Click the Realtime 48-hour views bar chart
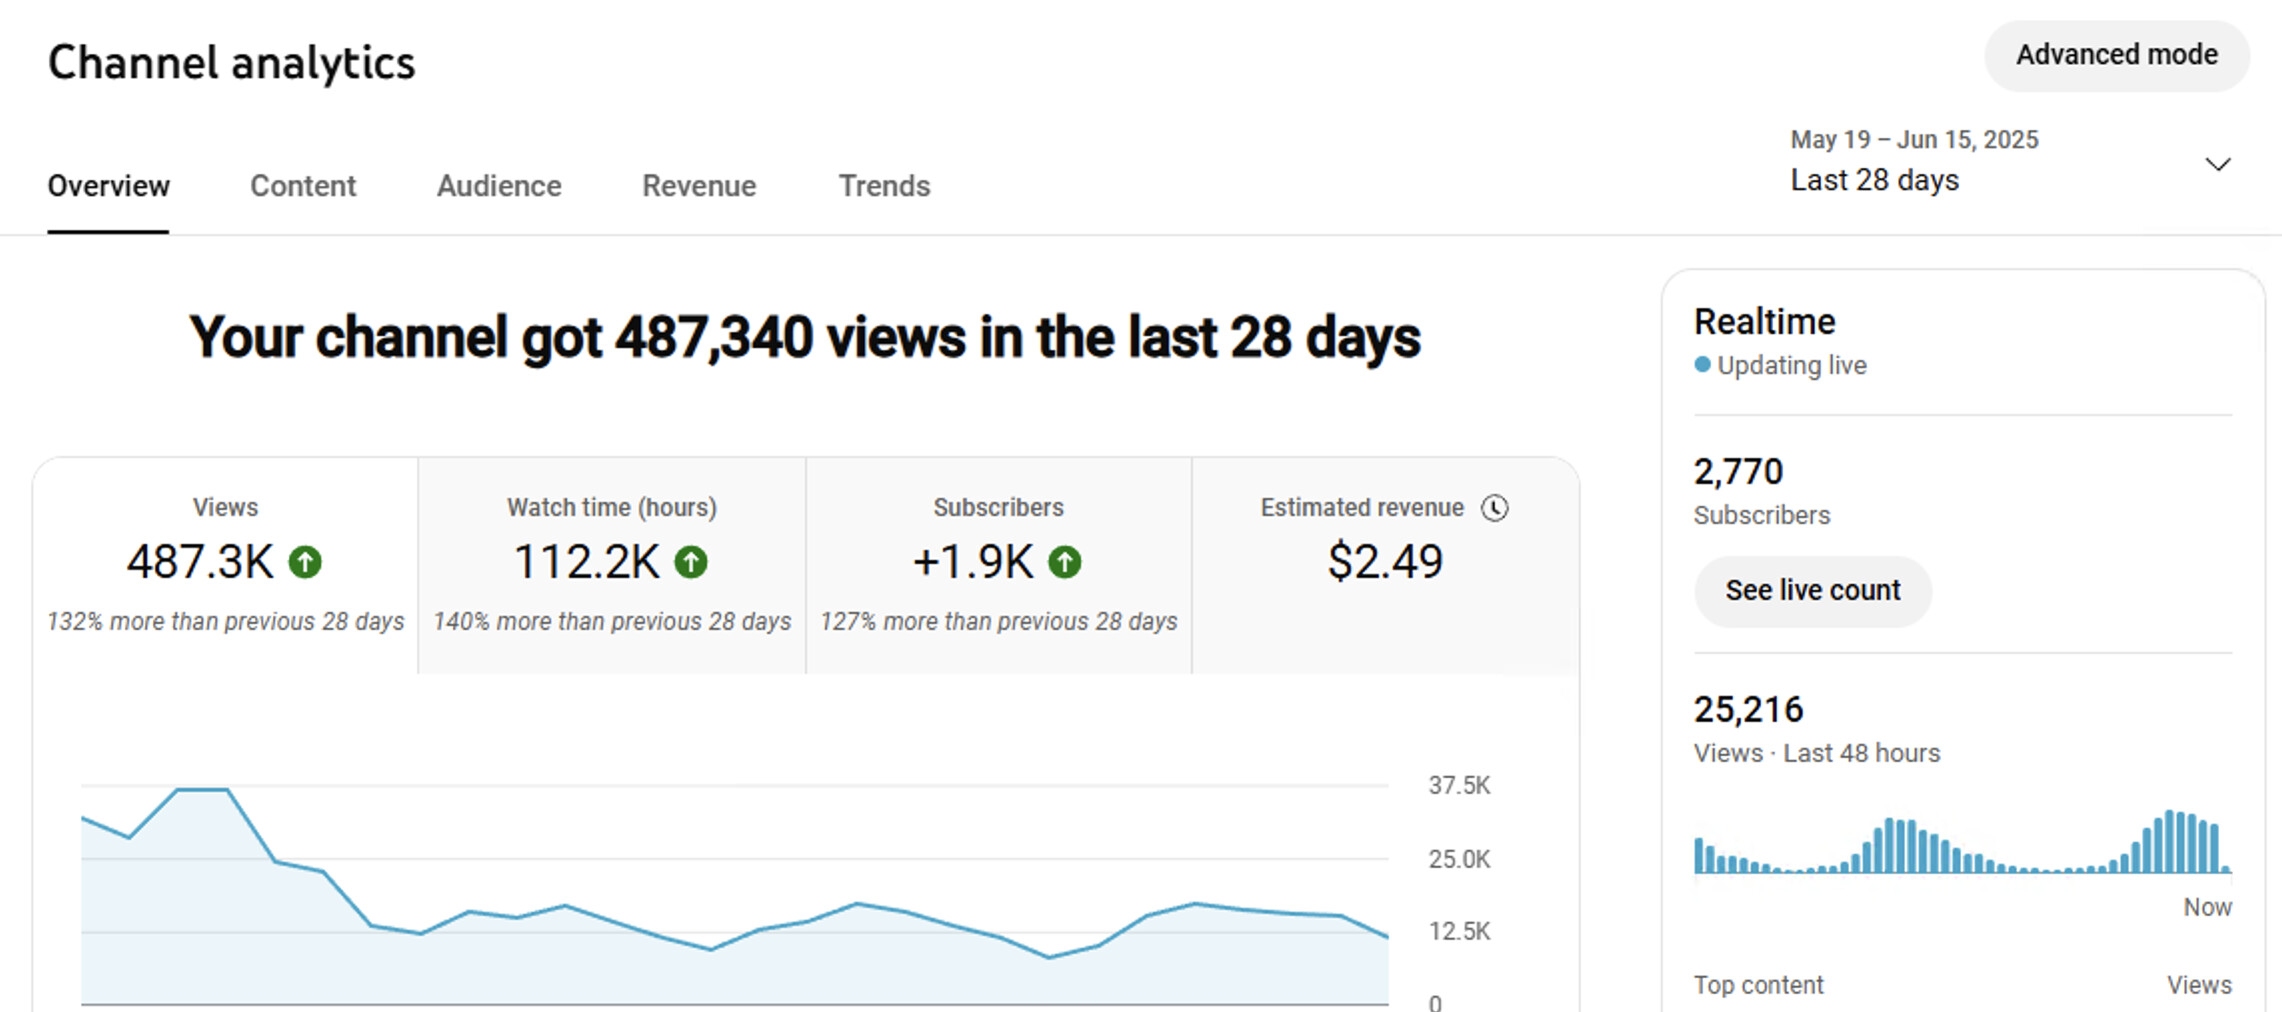2282x1012 pixels. (x=1961, y=843)
